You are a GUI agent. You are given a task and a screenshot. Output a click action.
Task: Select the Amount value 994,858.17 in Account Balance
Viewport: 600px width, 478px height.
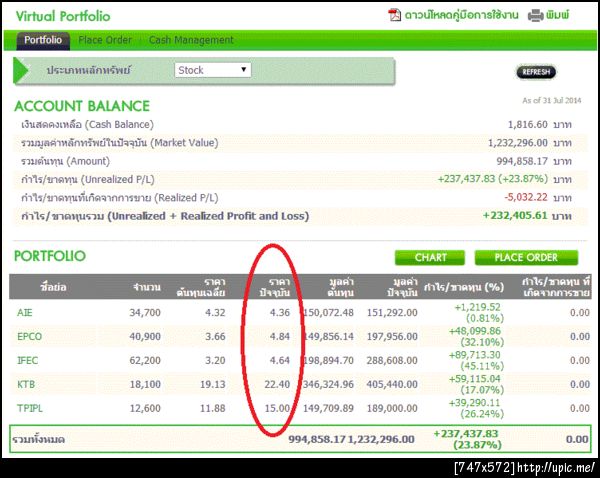click(x=522, y=161)
